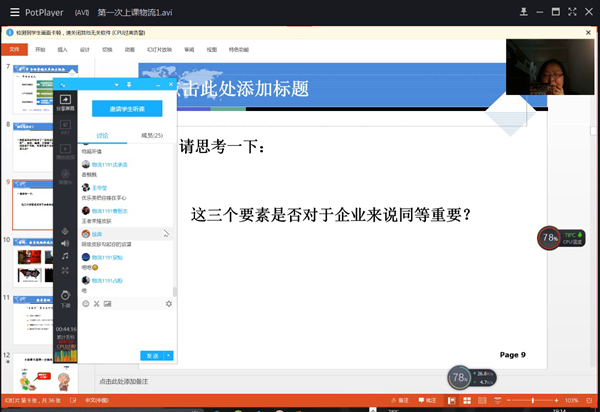Open the 动画 (Animations) ribbon tab
The width and height of the screenshot is (600, 412).
(130, 50)
